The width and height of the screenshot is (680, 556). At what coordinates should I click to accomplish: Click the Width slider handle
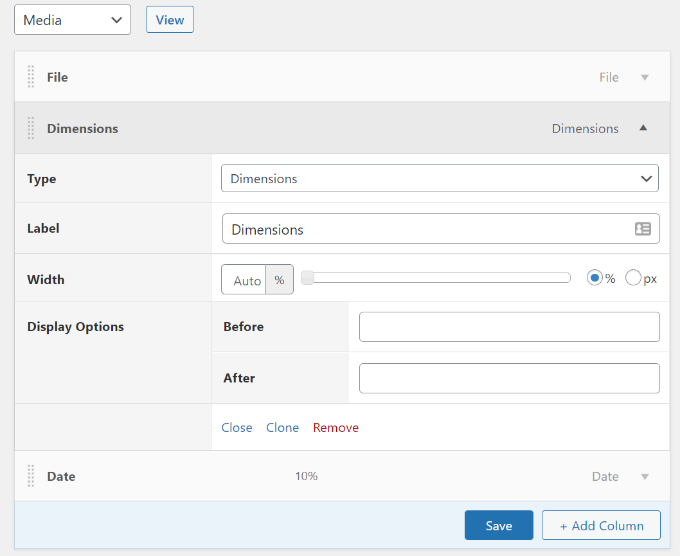pos(308,278)
